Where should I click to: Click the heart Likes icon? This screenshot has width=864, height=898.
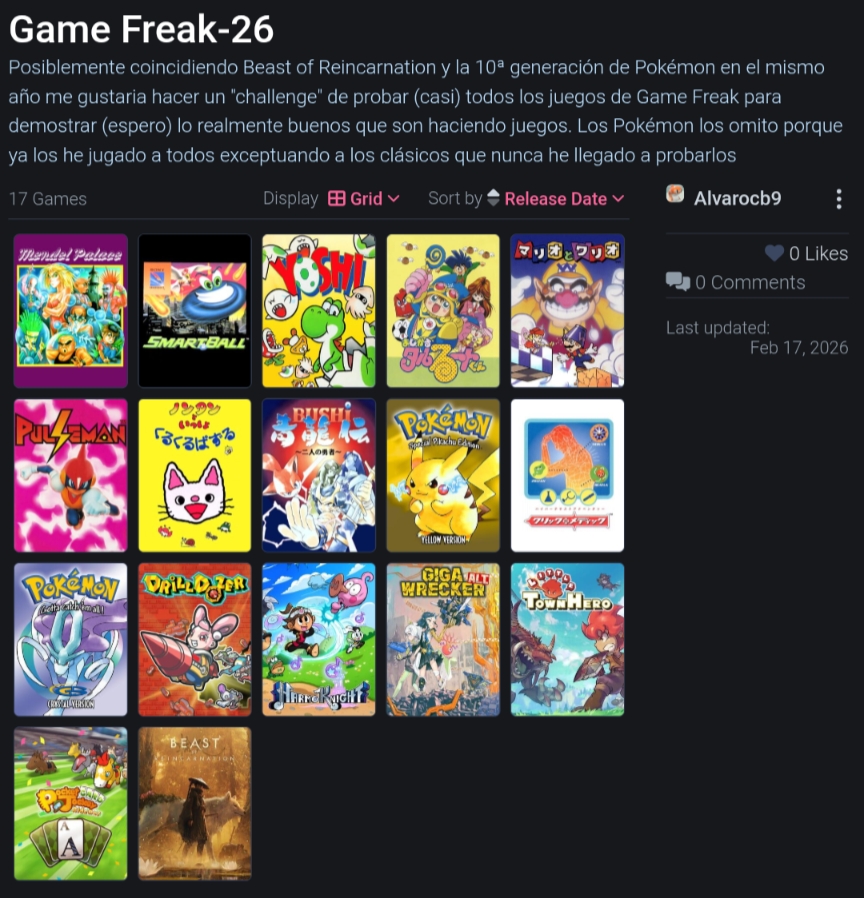click(x=774, y=253)
